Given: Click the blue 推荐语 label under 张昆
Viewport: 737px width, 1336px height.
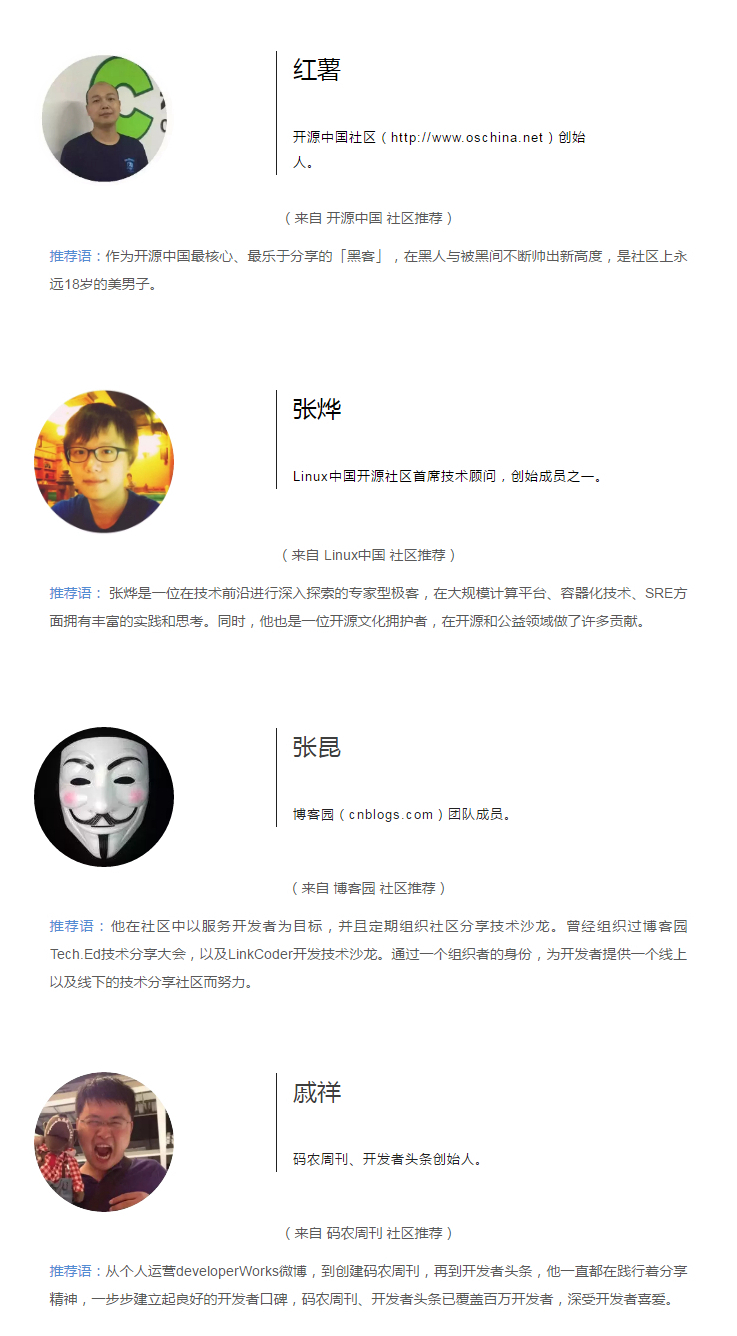Looking at the screenshot, I should (71, 927).
